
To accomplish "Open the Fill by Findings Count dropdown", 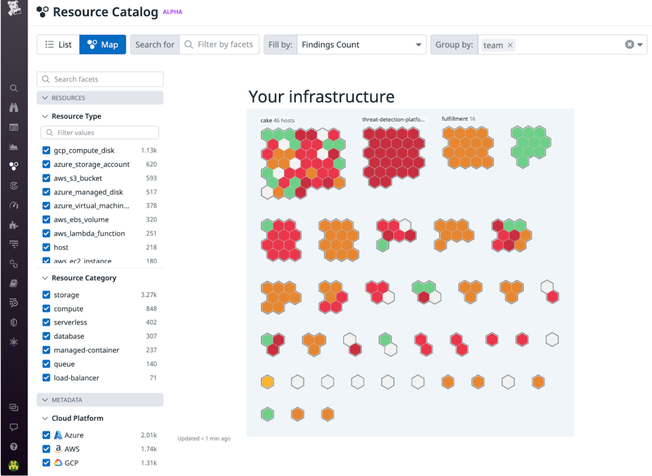I will coord(365,45).
